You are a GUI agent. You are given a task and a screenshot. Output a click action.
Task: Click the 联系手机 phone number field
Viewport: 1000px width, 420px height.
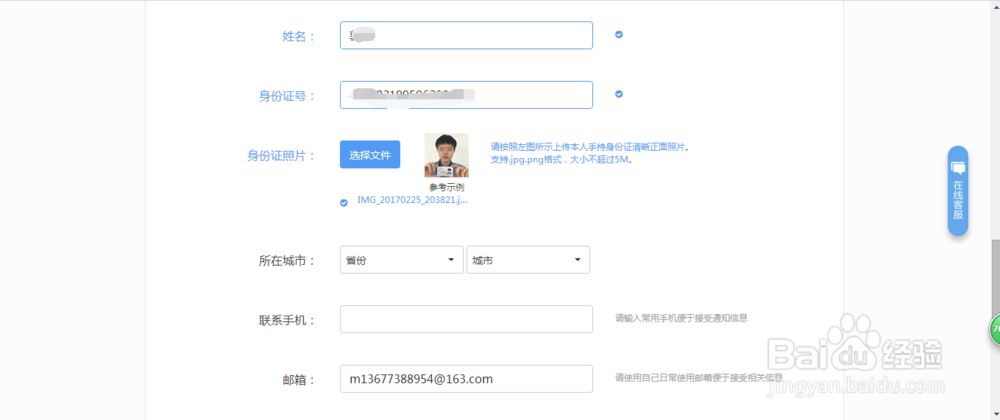466,319
